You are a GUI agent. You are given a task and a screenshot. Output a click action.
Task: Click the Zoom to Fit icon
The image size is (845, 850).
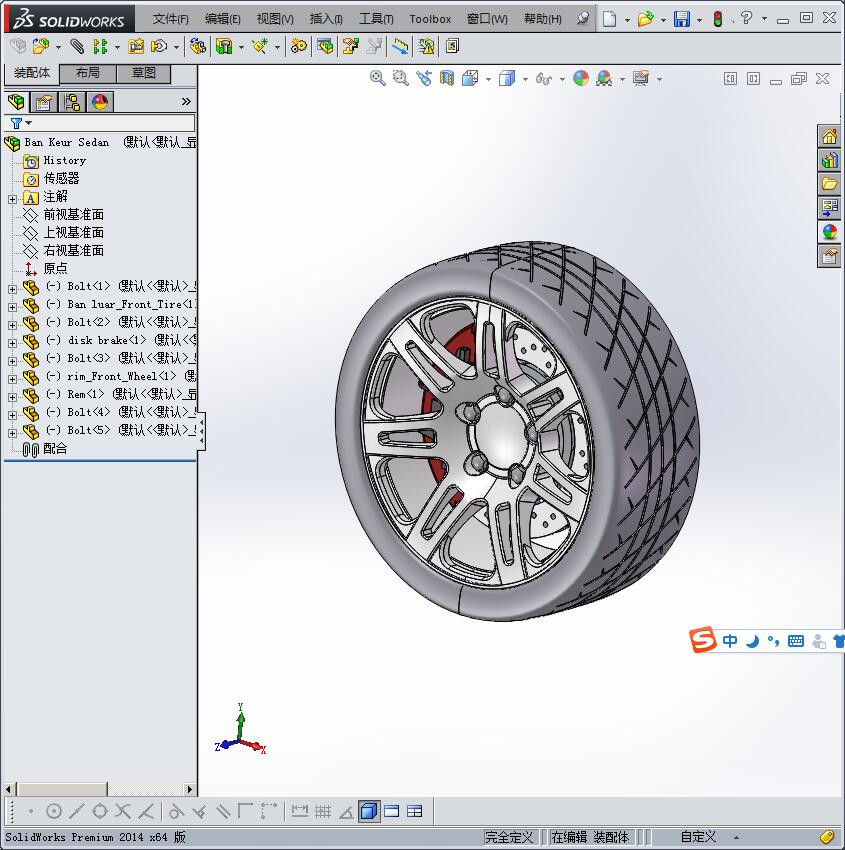(377, 79)
